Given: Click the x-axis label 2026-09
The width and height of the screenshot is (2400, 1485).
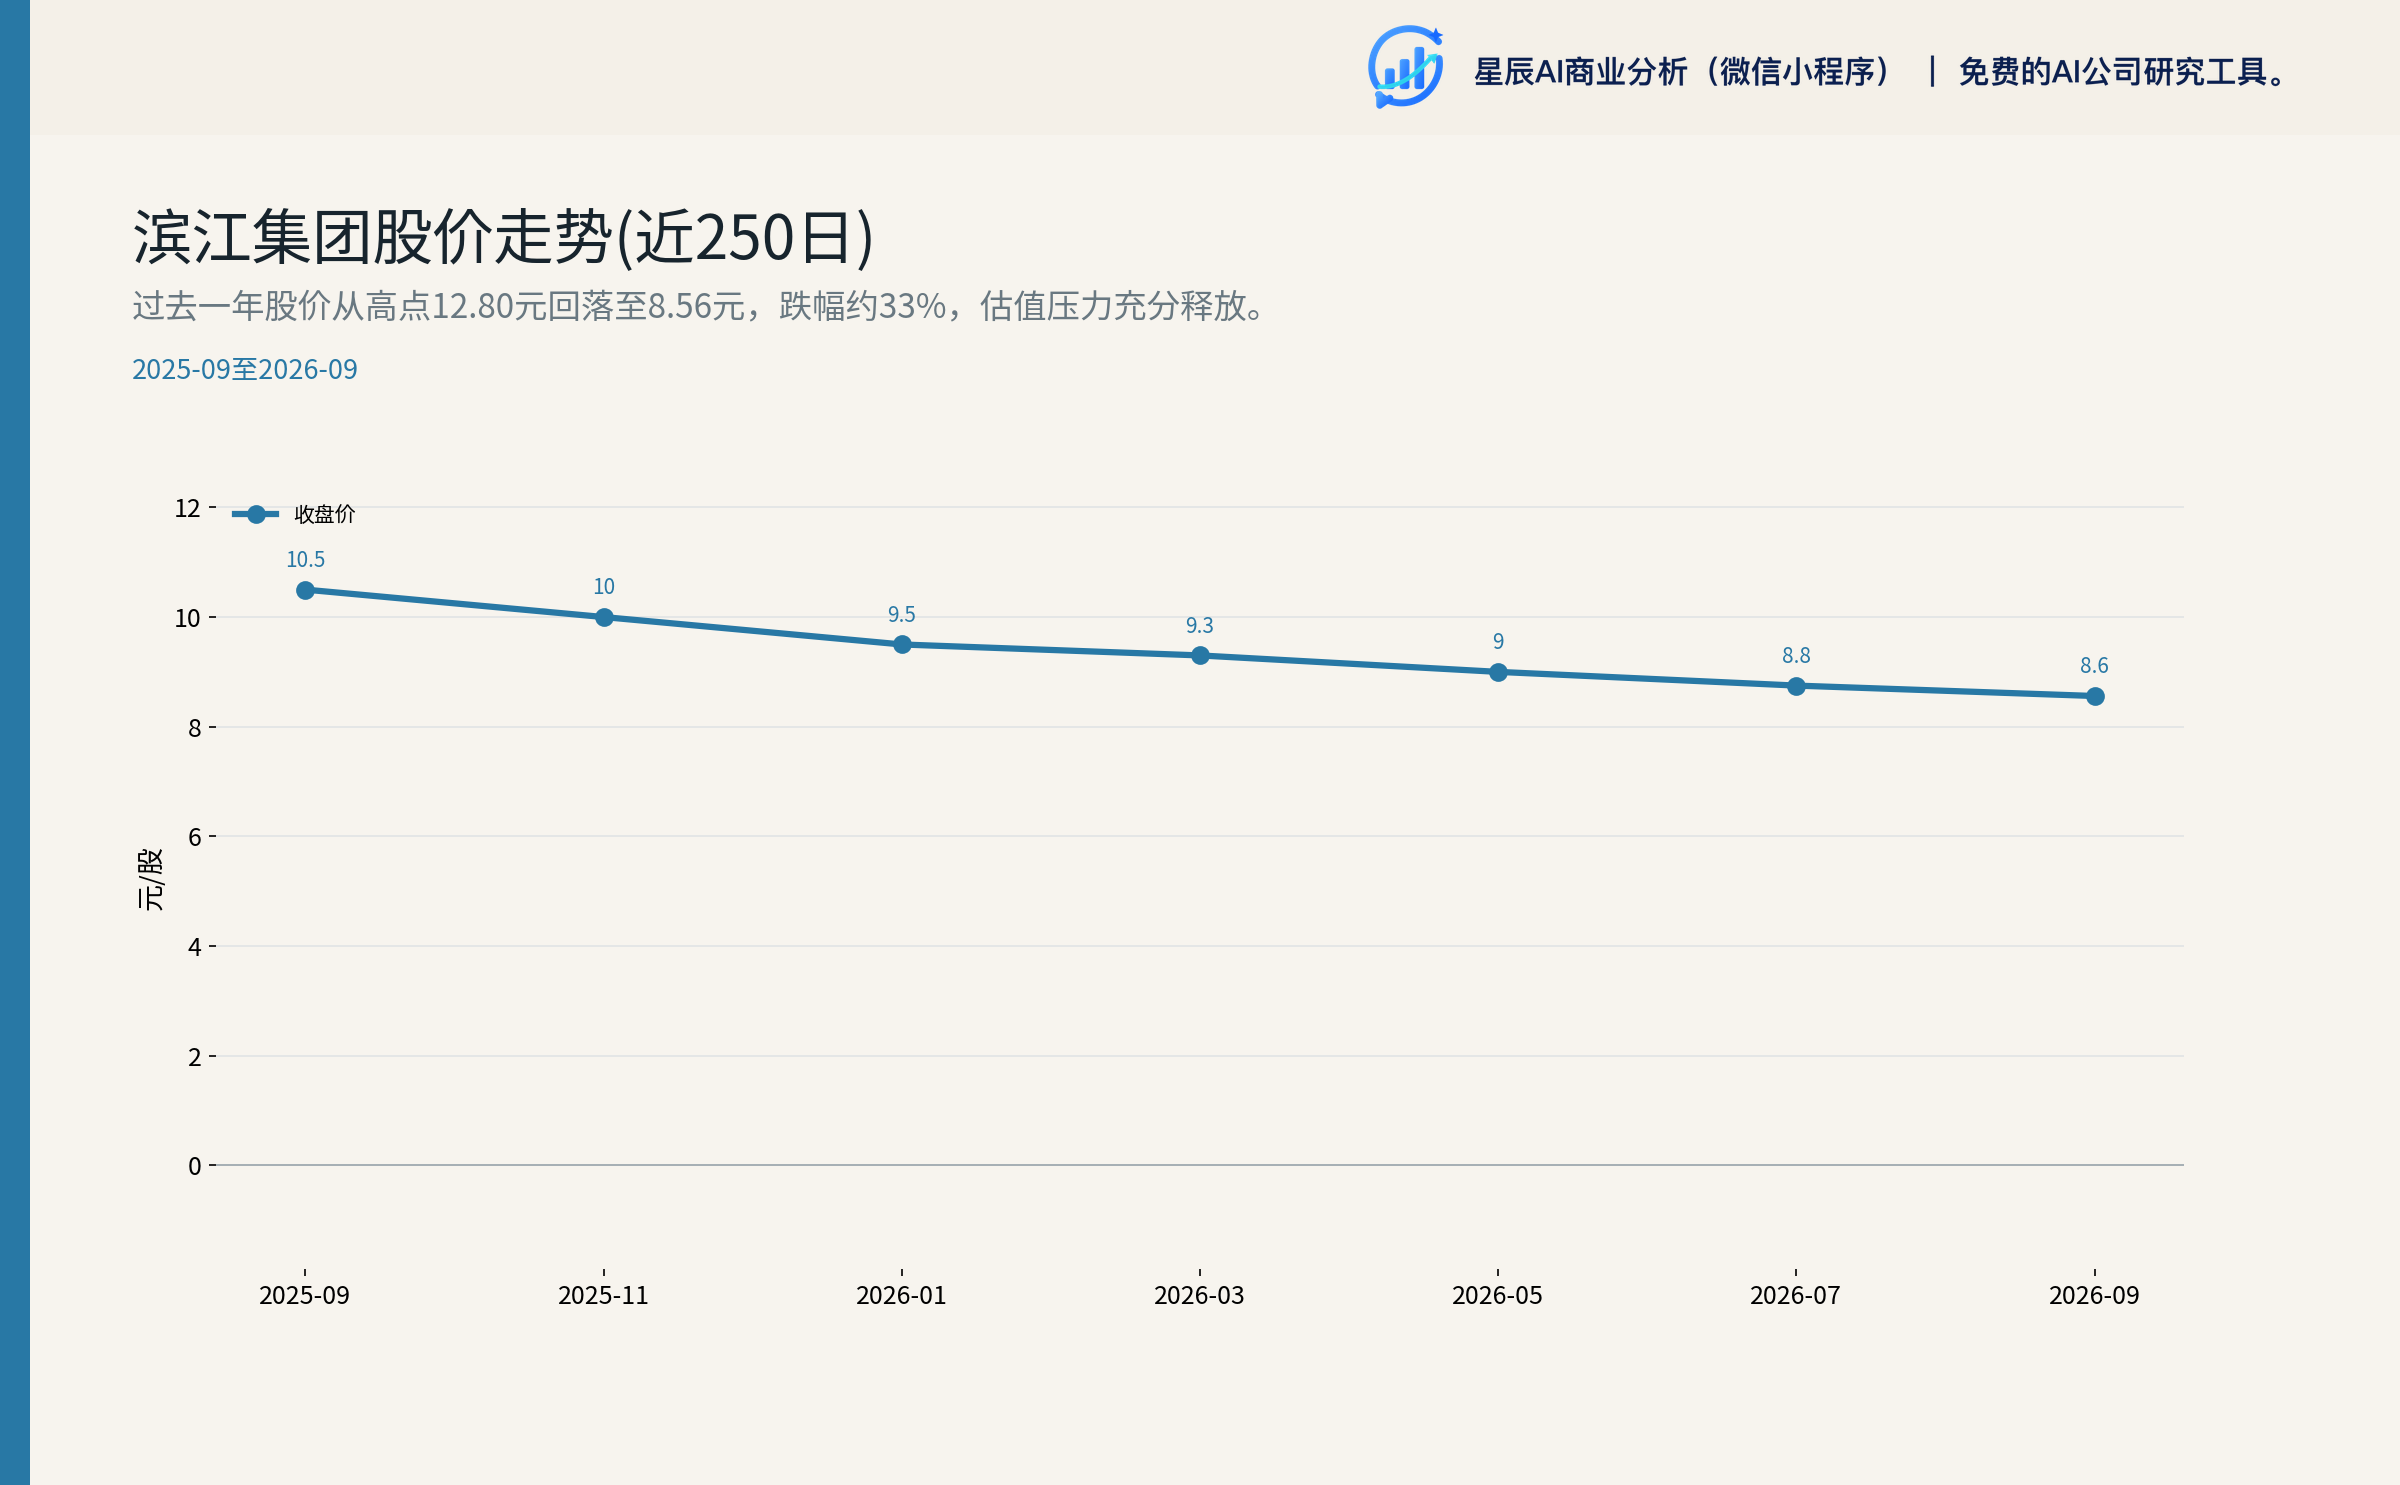Looking at the screenshot, I should click(x=2094, y=1295).
